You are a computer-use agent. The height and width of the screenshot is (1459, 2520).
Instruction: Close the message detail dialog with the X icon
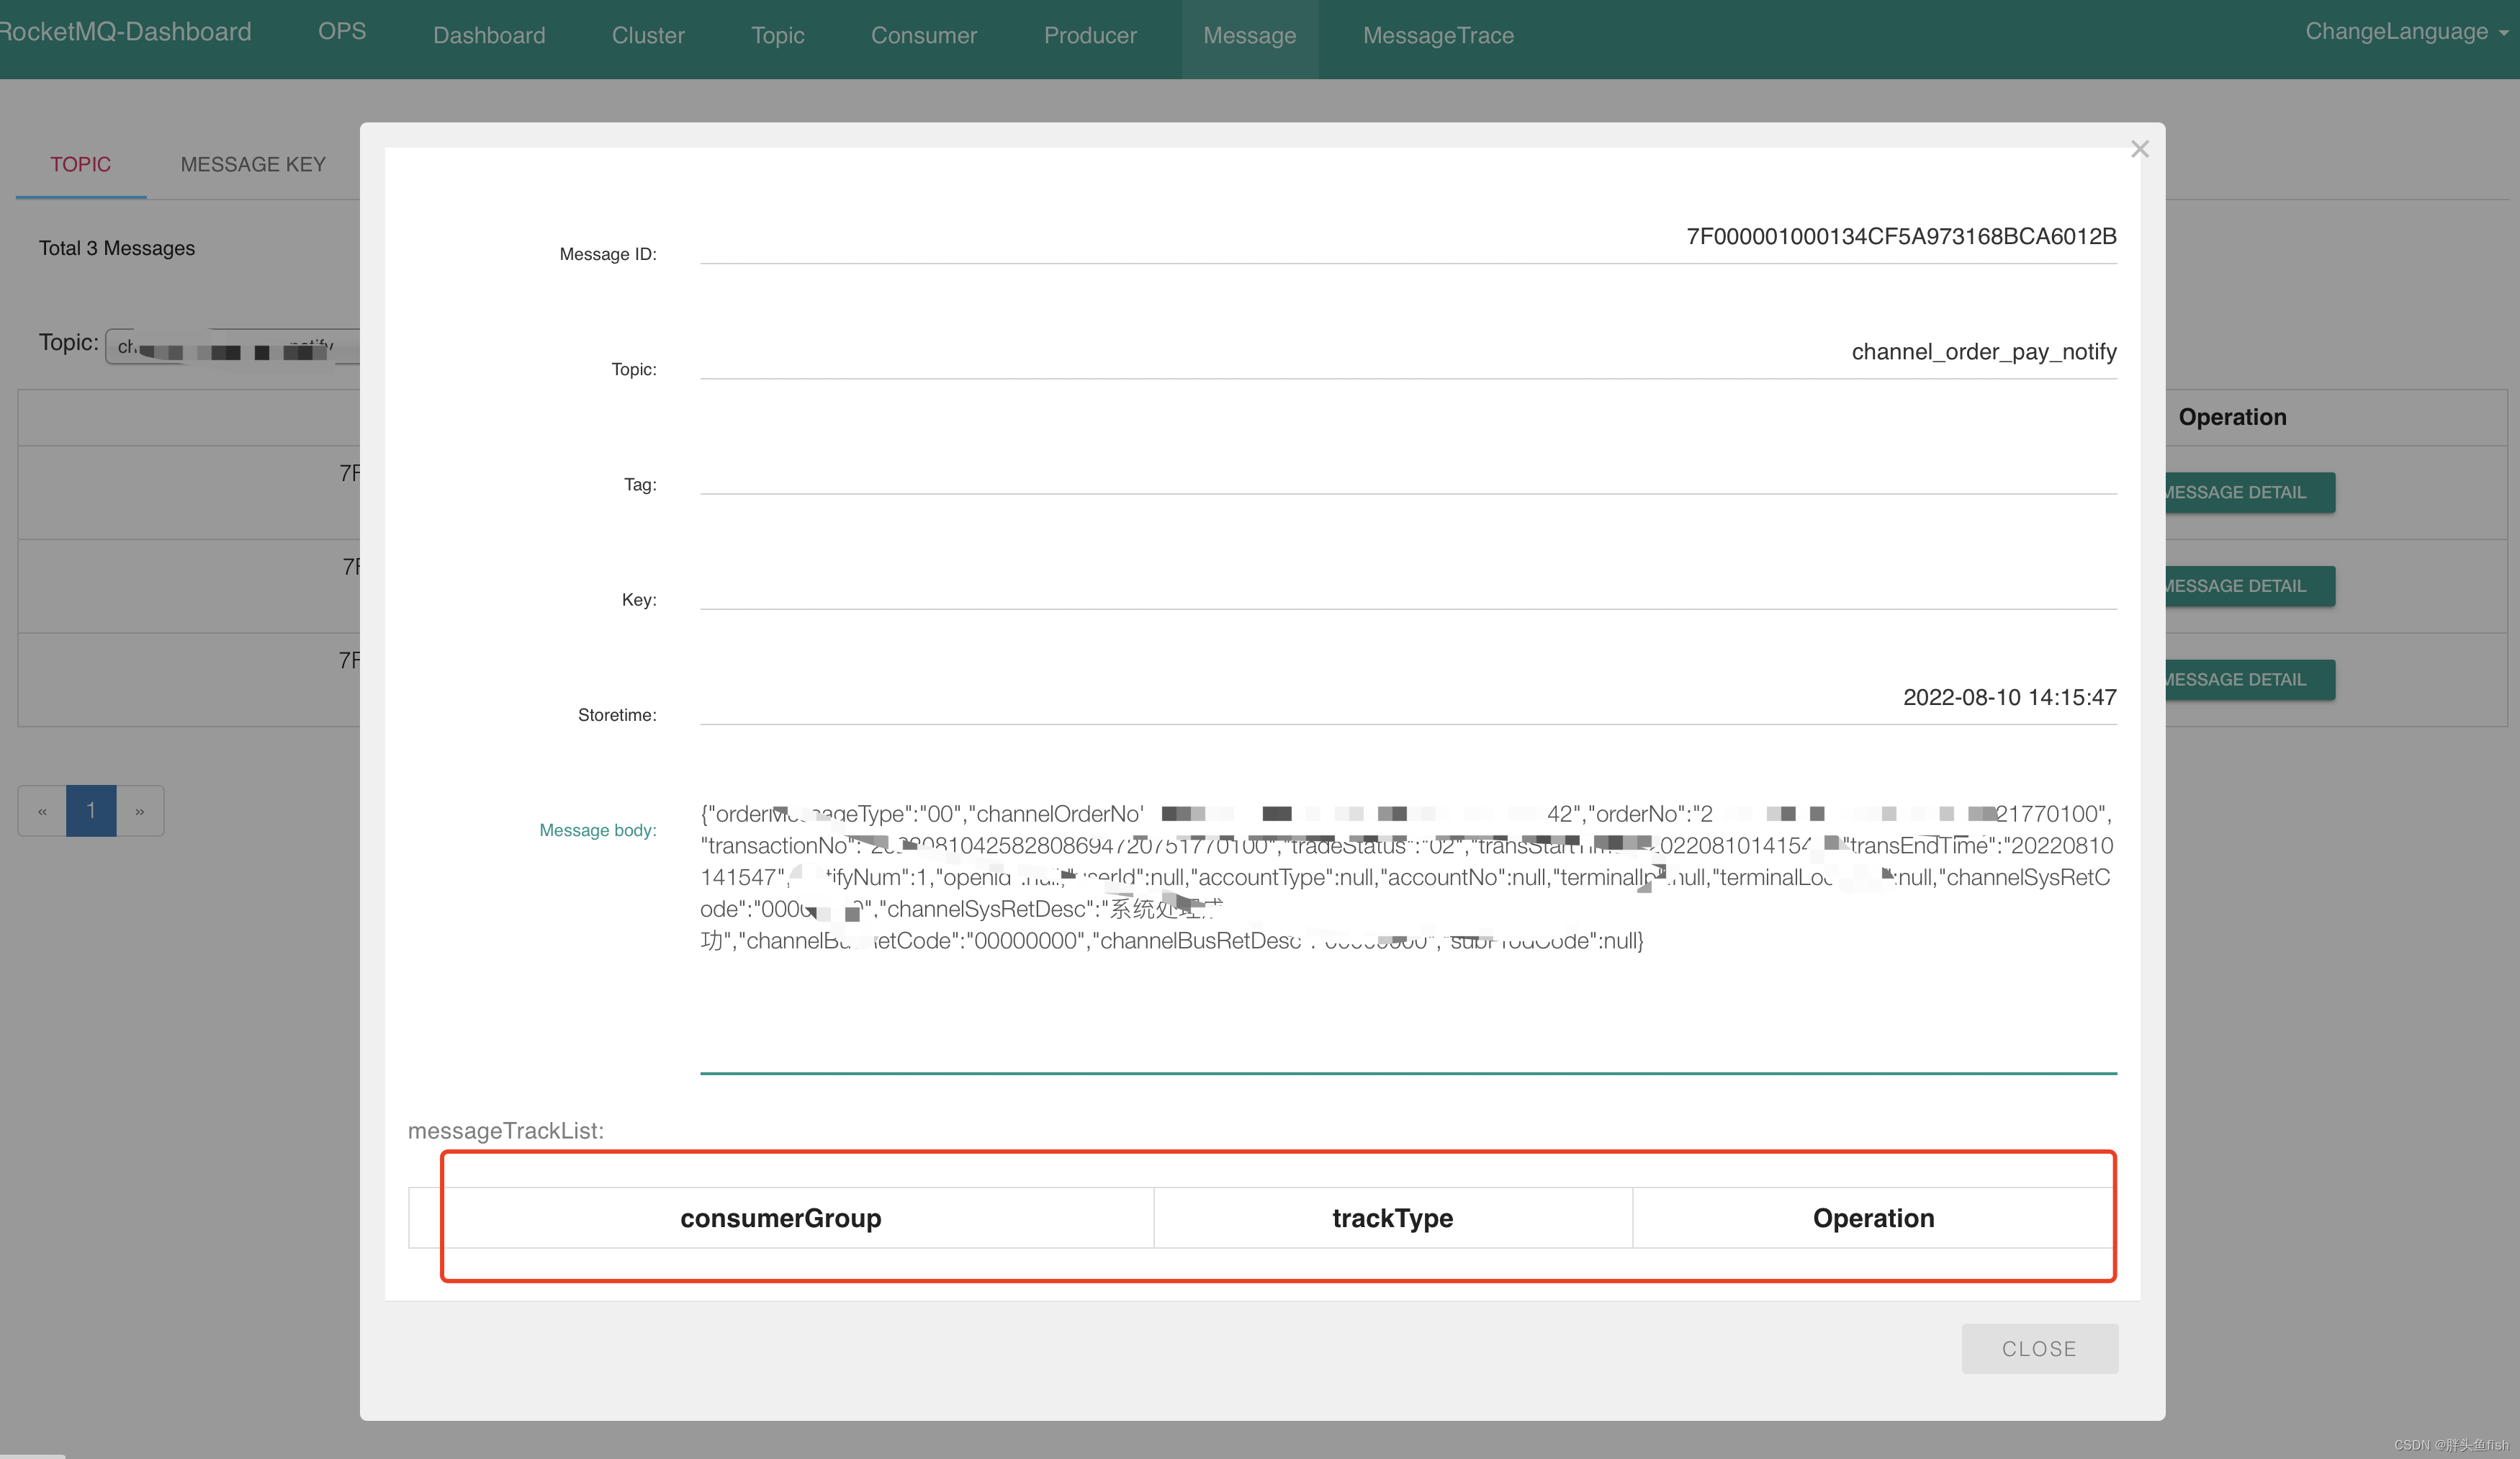coord(2140,148)
